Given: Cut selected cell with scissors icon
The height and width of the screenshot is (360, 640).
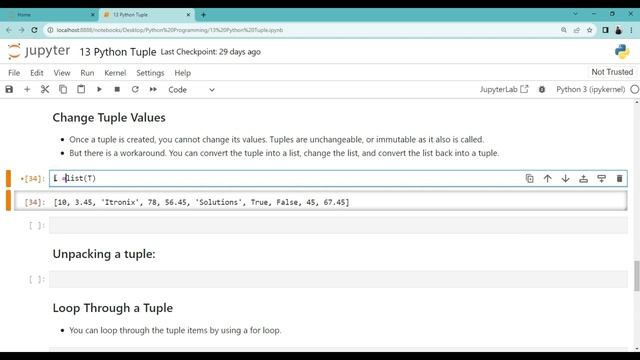Looking at the screenshot, I should 45,89.
